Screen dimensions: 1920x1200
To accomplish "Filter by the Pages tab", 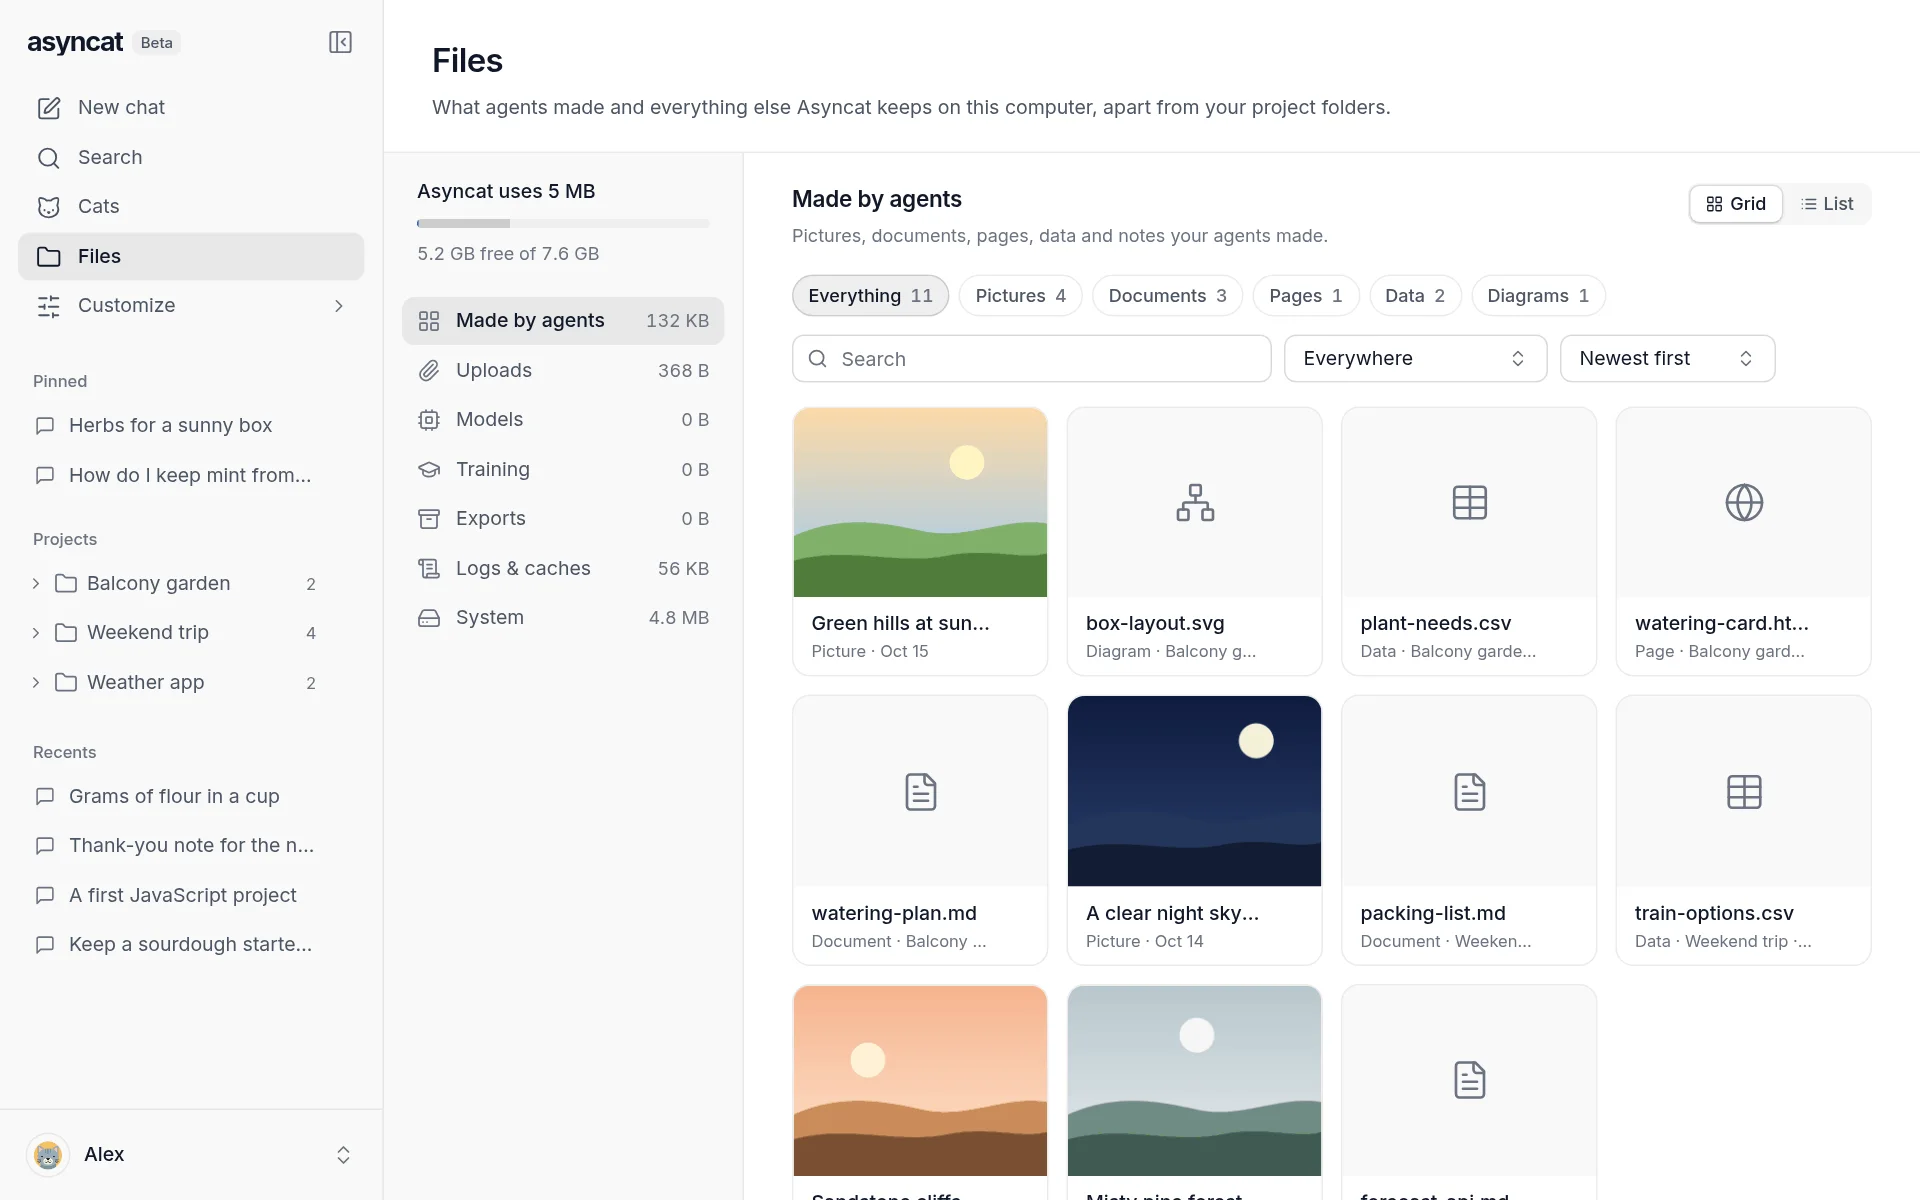I will click(x=1305, y=296).
